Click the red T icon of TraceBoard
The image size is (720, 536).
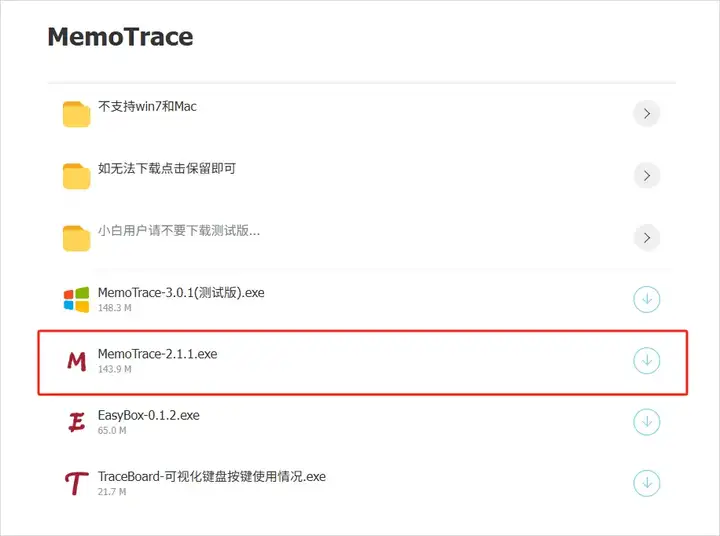point(76,484)
